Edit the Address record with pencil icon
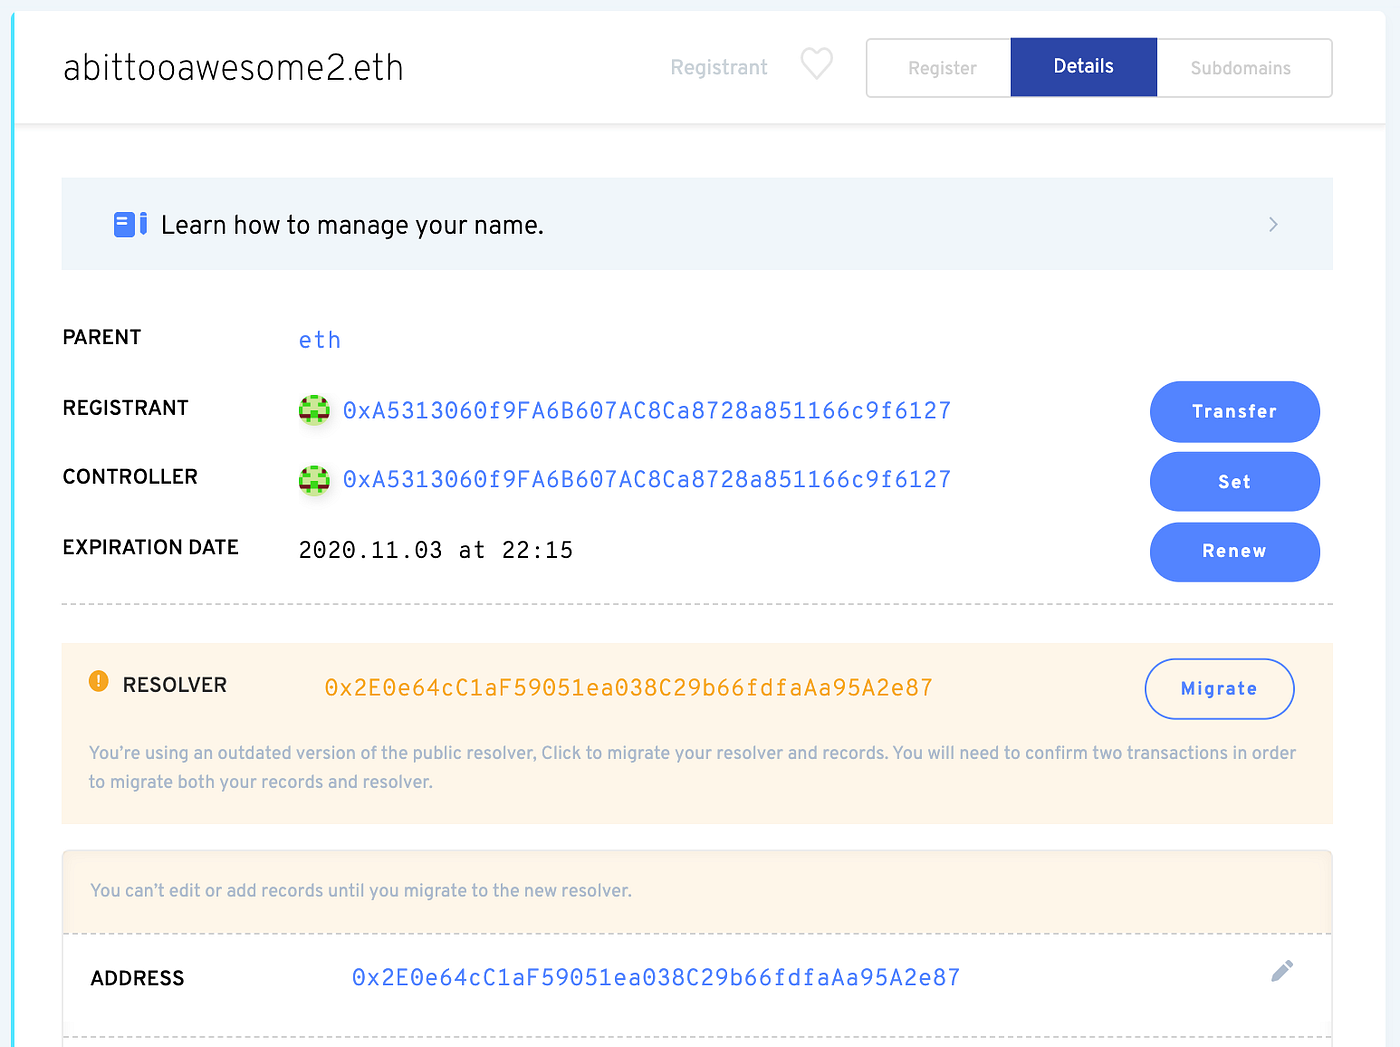 1282,971
